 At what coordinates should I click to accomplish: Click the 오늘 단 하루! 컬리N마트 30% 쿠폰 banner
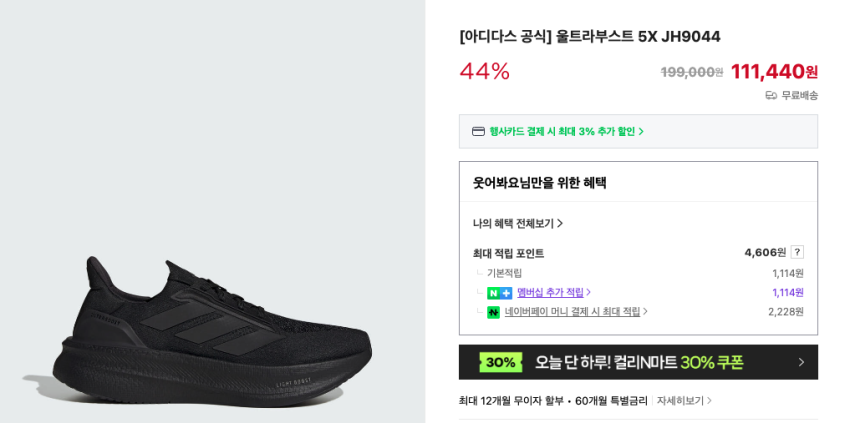pyautogui.click(x=638, y=362)
